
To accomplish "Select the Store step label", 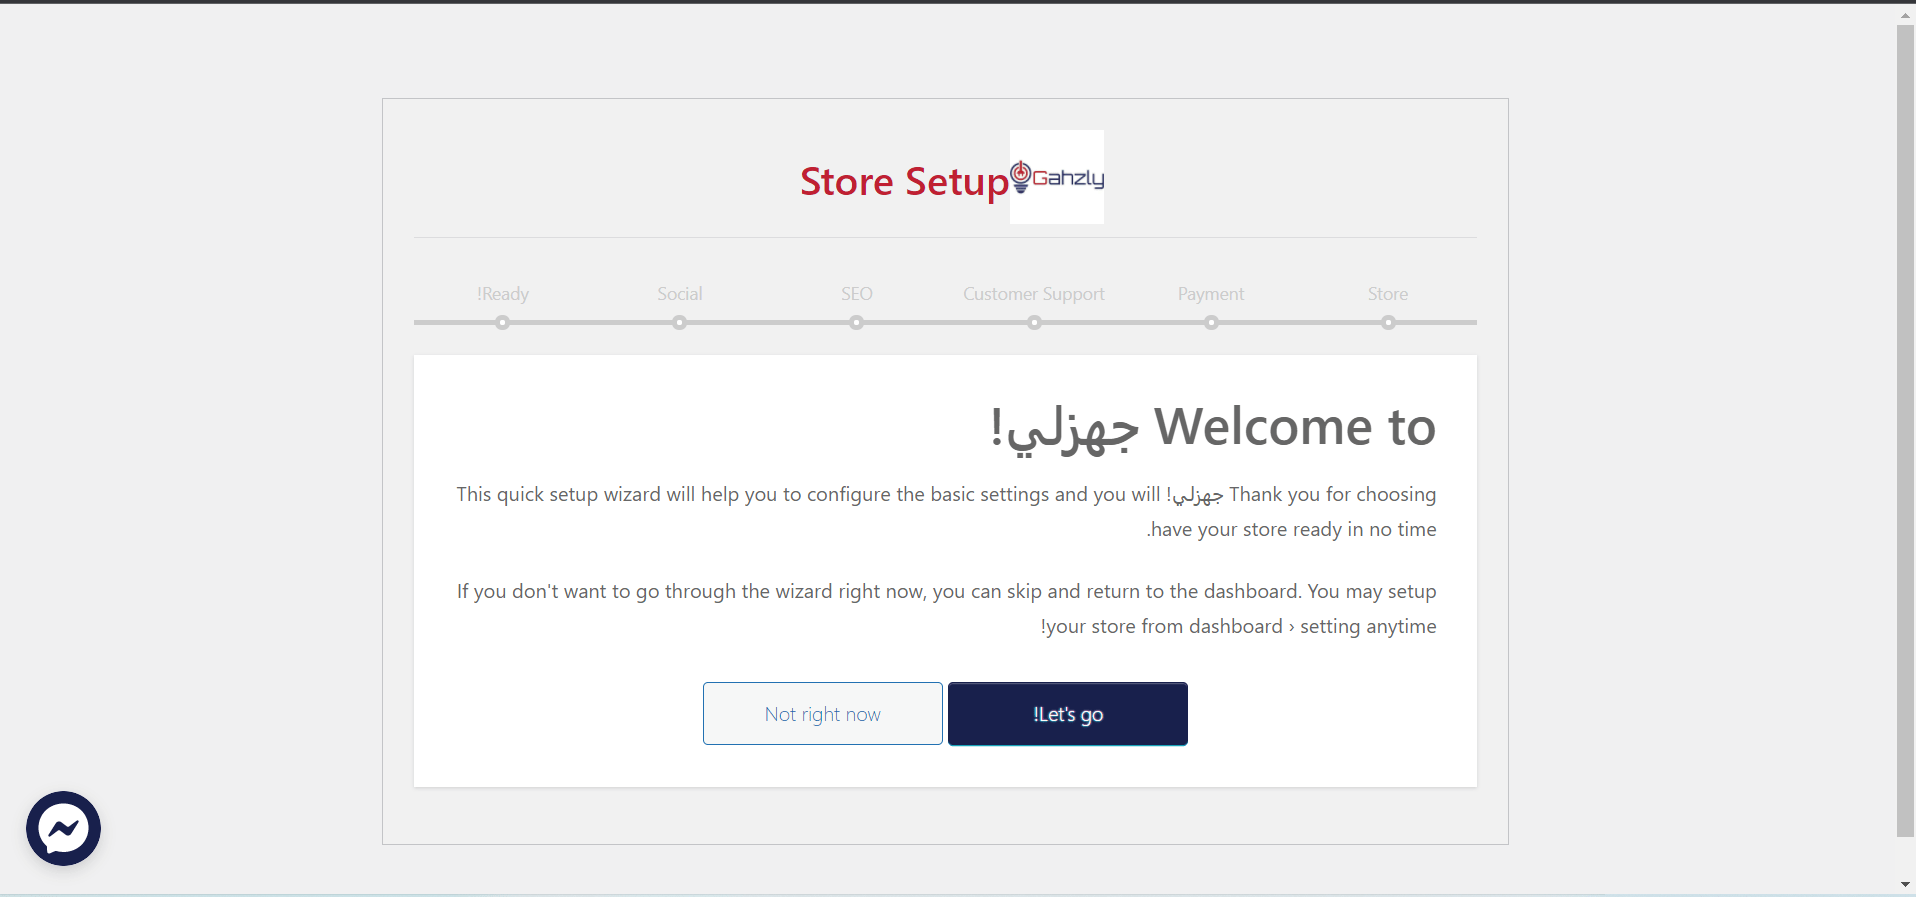I will (x=1388, y=294).
